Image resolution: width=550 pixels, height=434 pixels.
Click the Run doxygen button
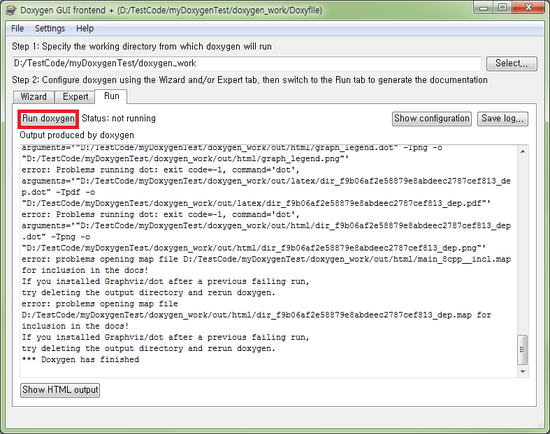(48, 119)
